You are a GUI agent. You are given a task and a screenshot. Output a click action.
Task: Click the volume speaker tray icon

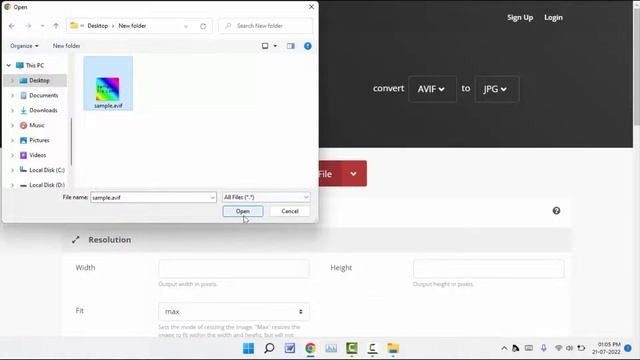click(569, 348)
